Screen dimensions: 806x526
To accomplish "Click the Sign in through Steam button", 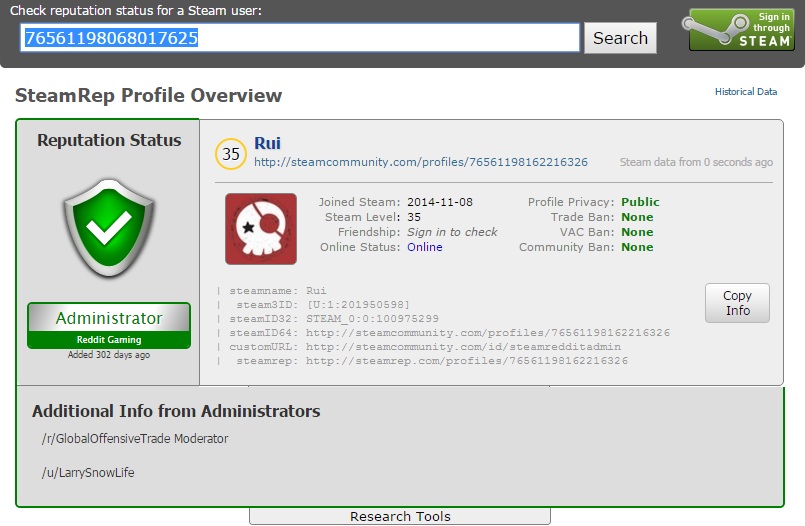I will pyautogui.click(x=739, y=30).
